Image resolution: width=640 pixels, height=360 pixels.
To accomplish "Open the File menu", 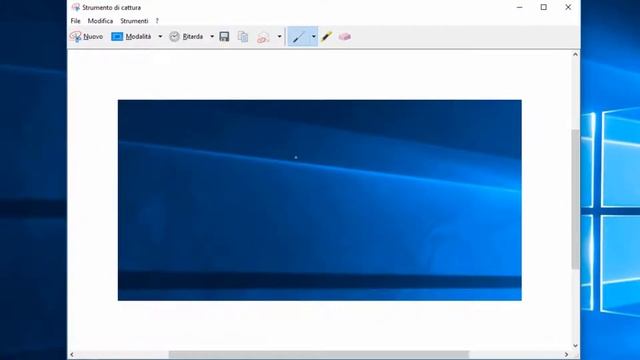I will click(76, 21).
